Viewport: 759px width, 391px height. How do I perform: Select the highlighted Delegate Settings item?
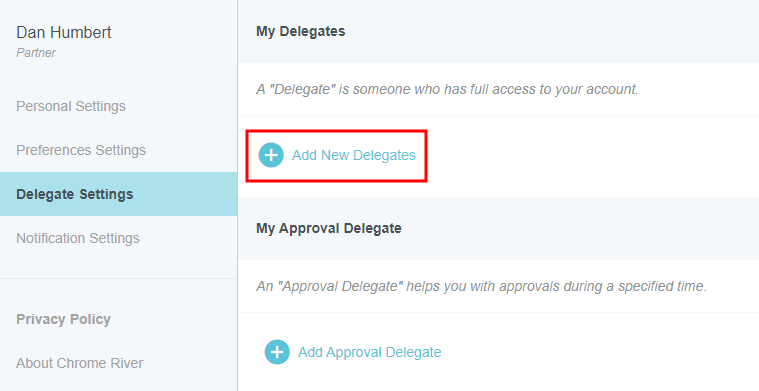tap(119, 194)
